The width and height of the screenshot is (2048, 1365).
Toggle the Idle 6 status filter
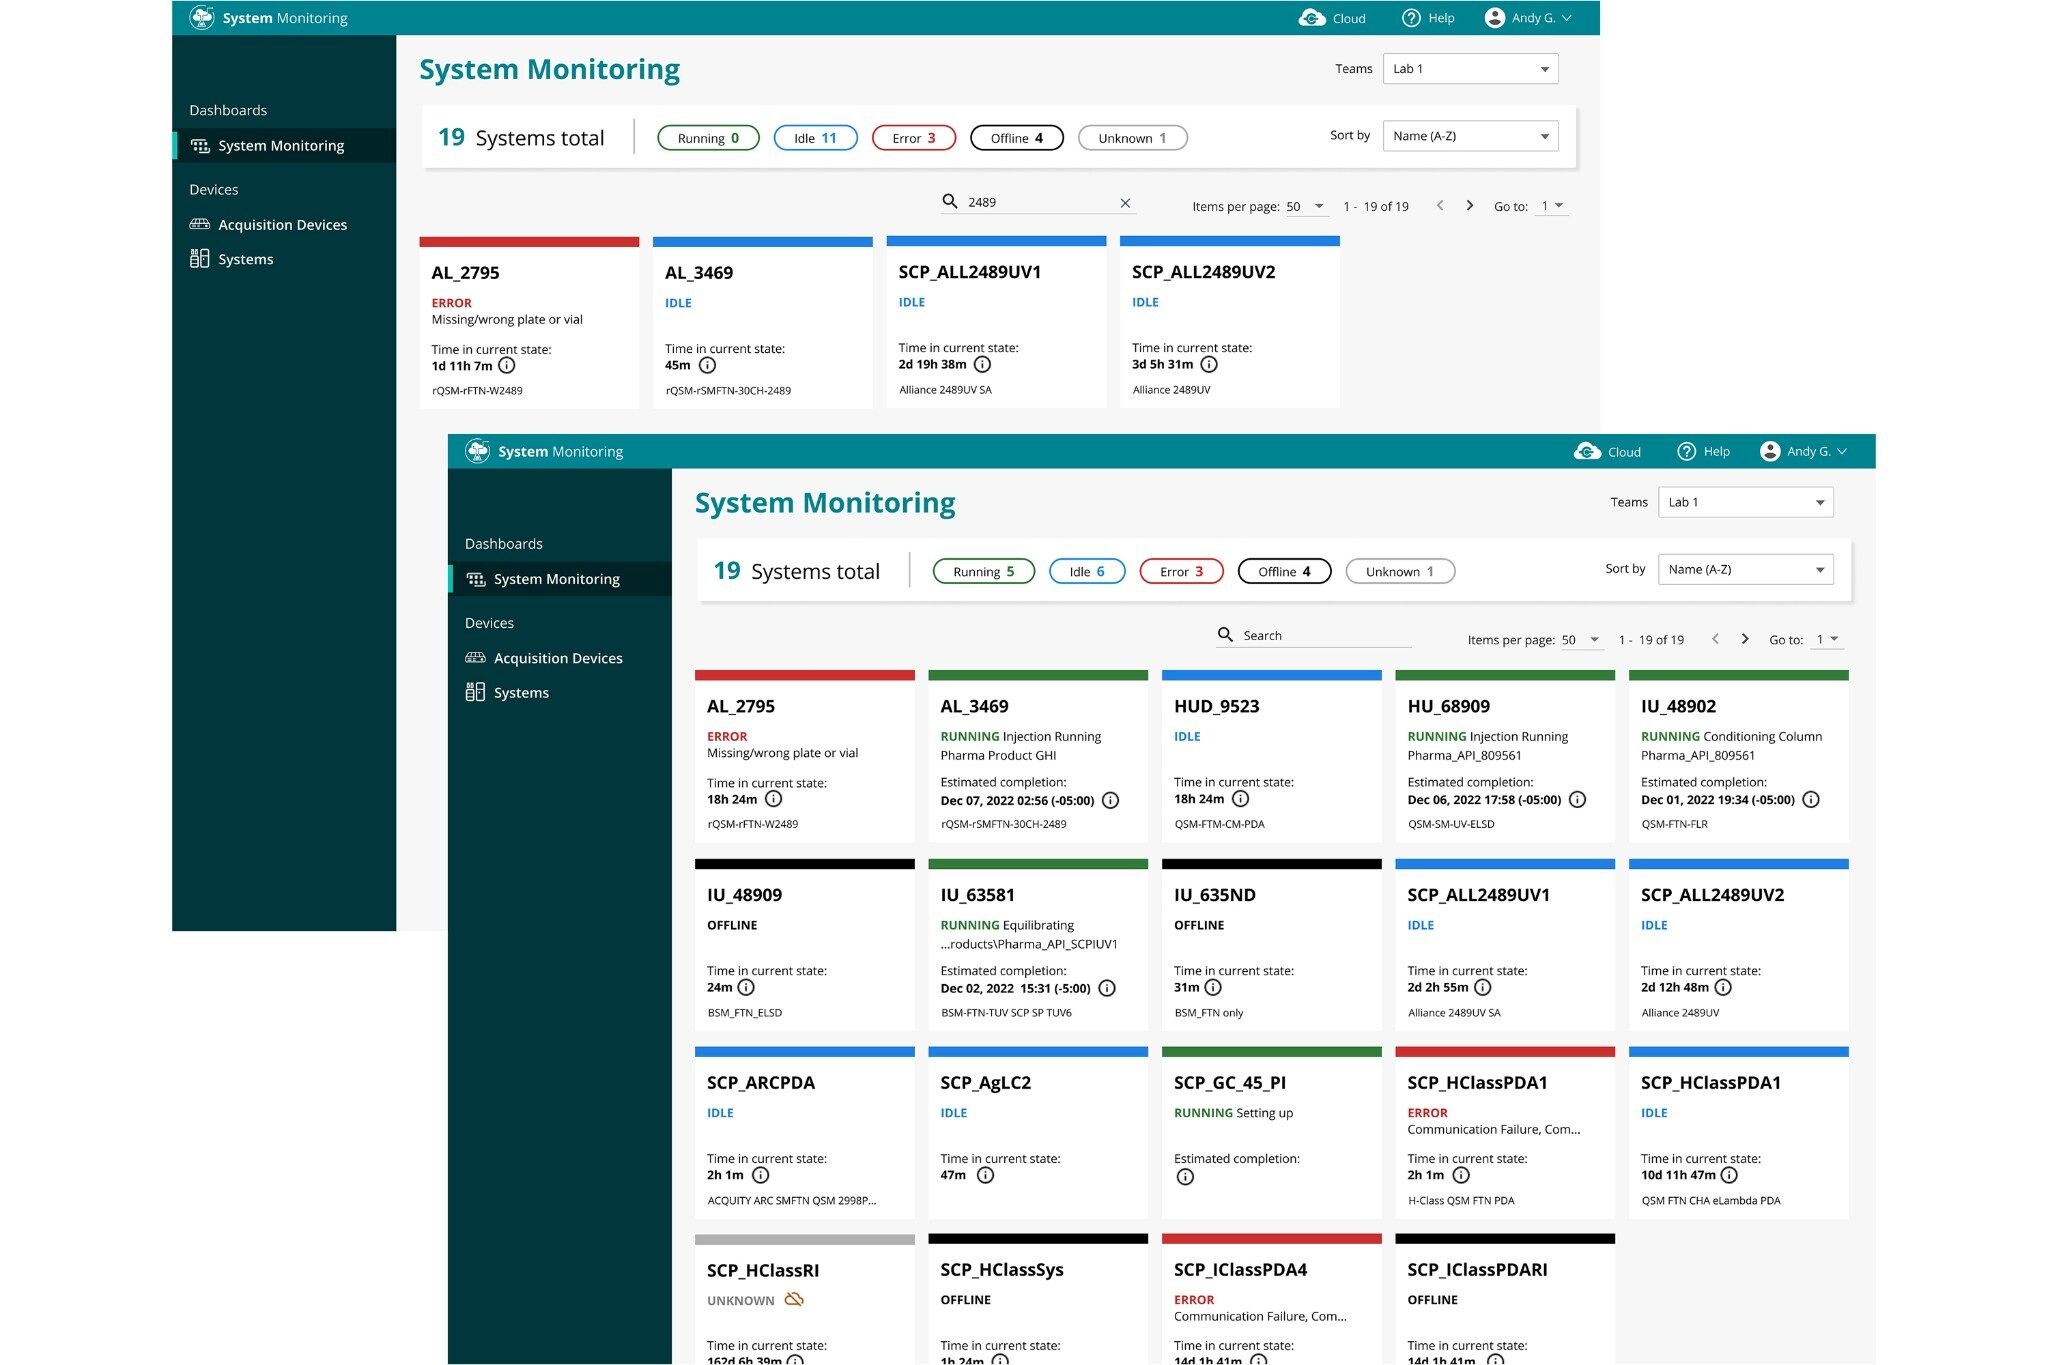pos(1086,571)
